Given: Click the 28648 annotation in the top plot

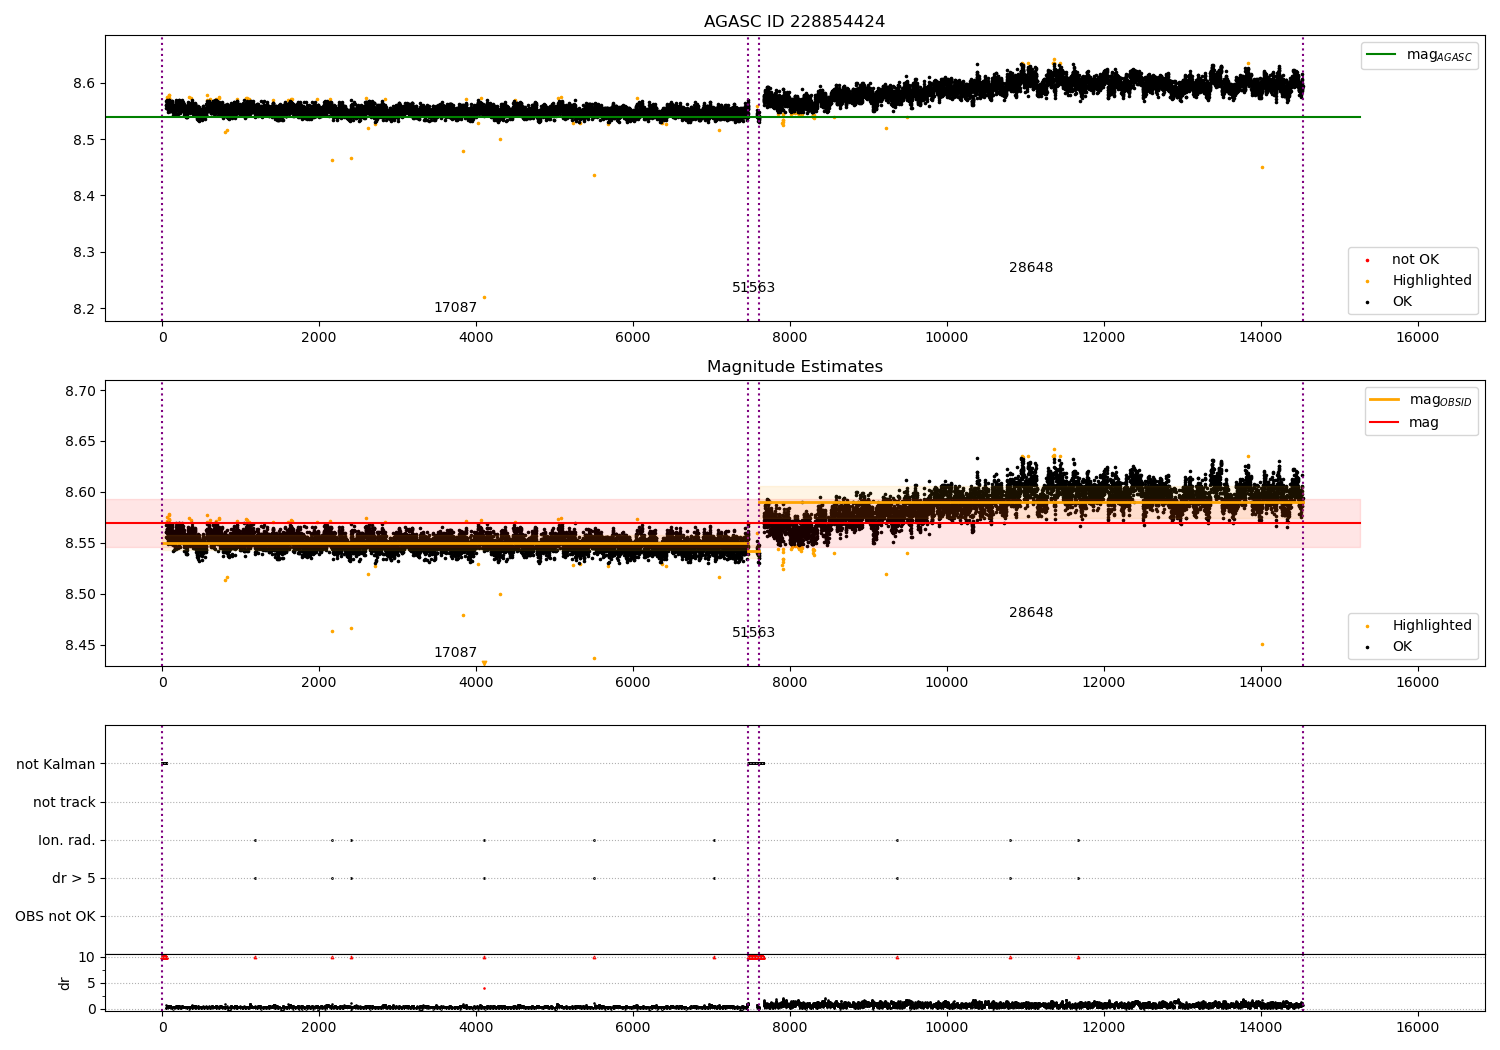Looking at the screenshot, I should tap(1031, 268).
